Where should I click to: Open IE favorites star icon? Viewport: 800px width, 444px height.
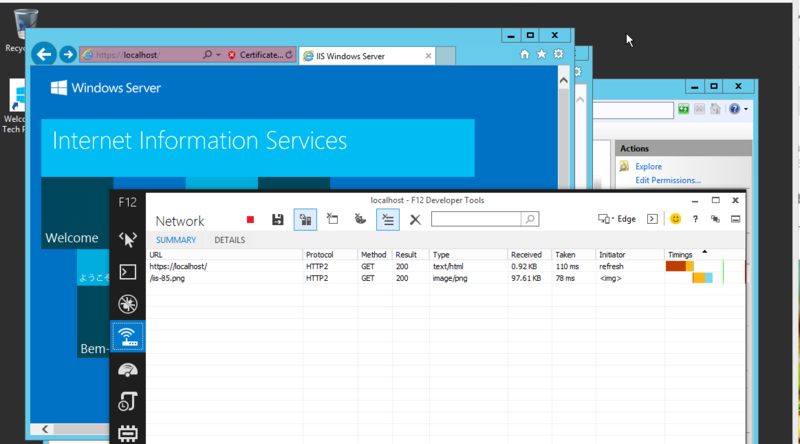pyautogui.click(x=541, y=54)
